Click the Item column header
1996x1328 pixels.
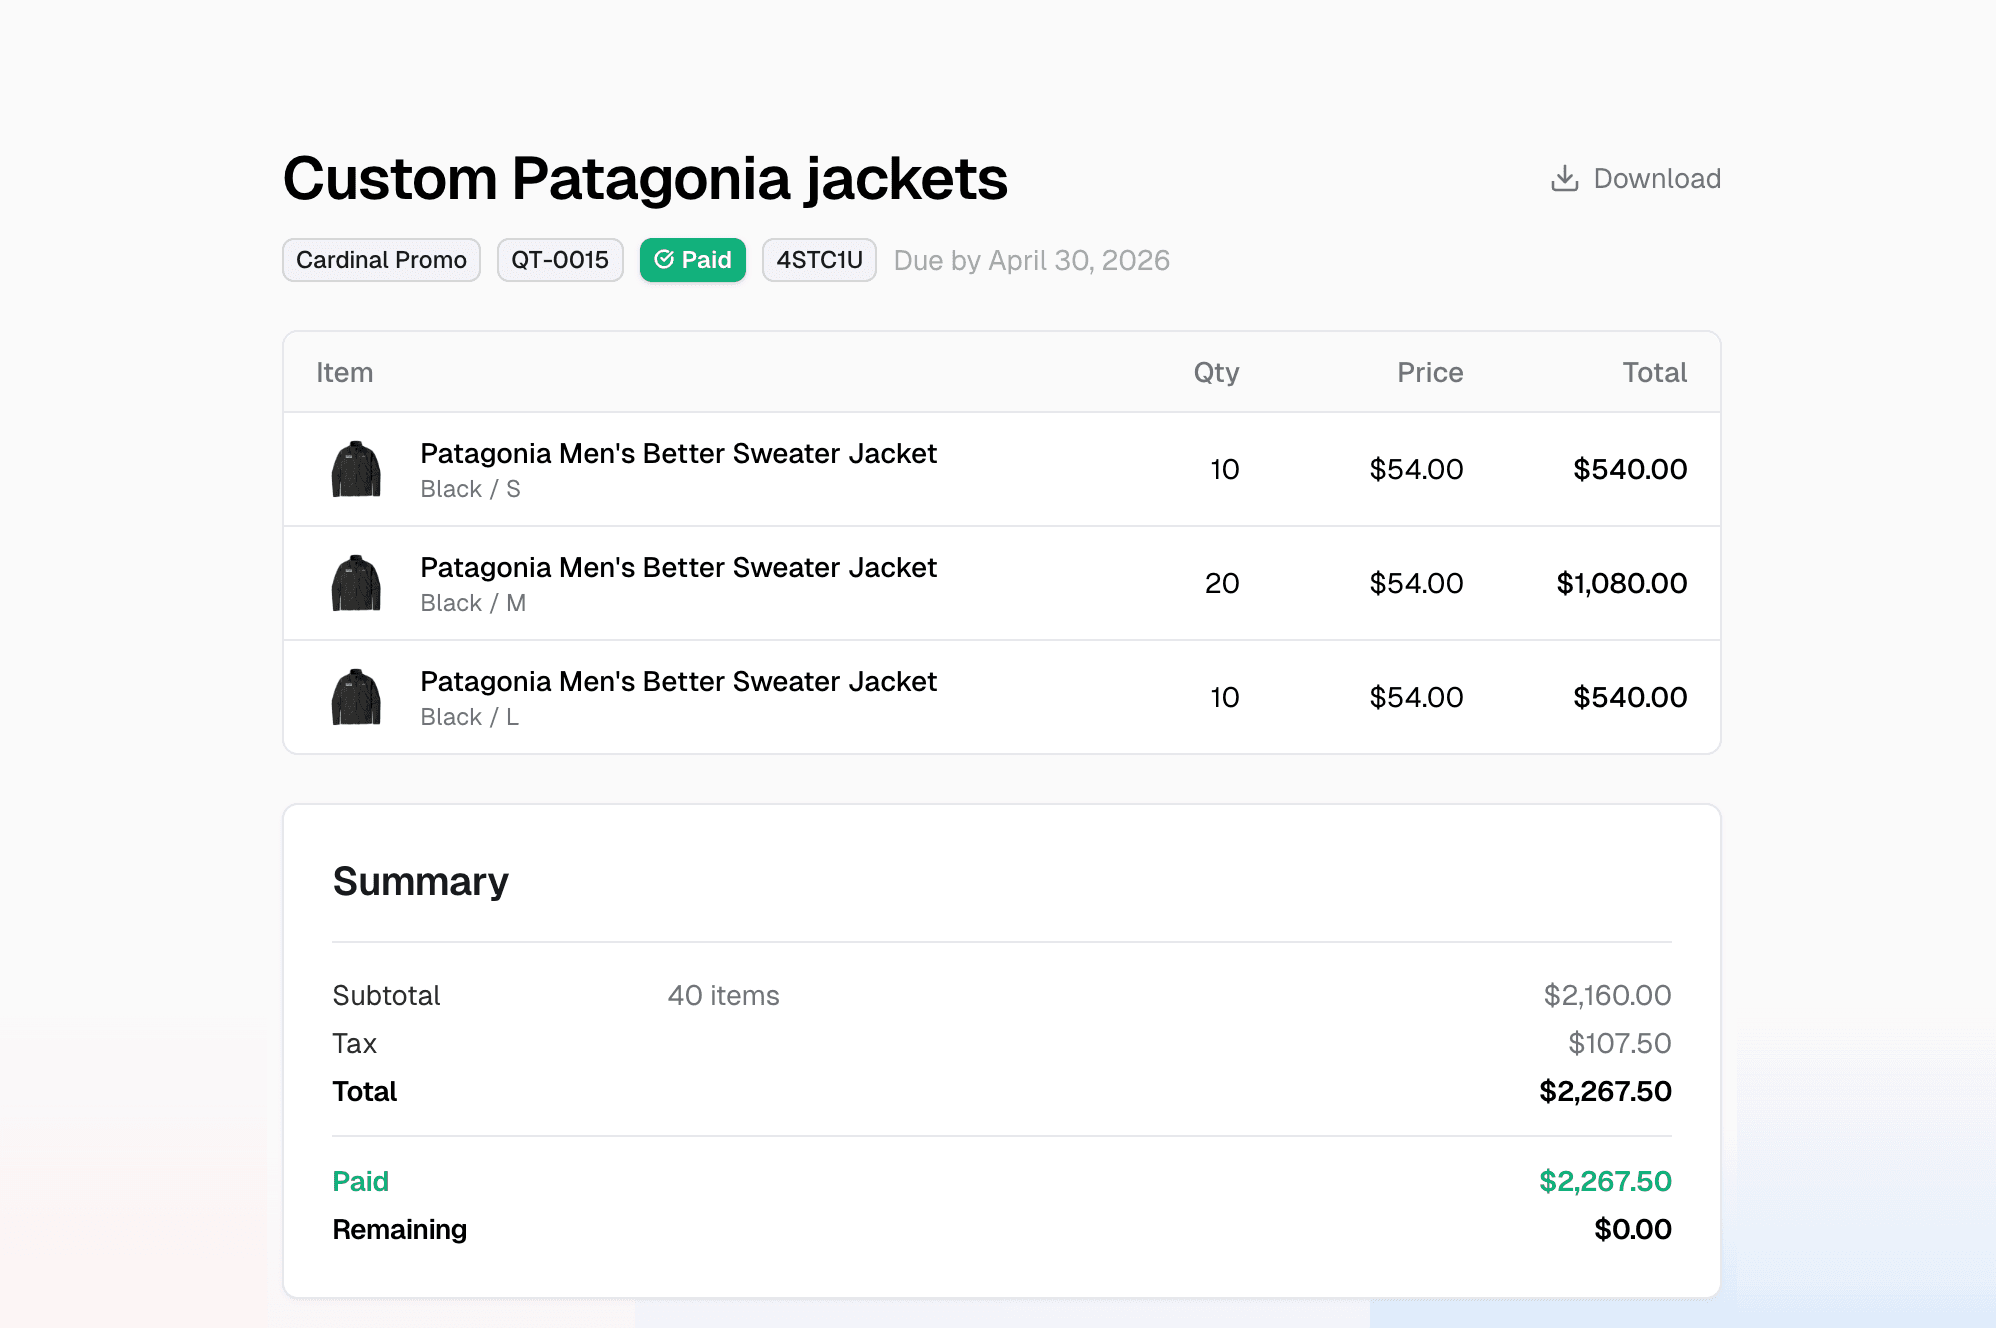345,372
